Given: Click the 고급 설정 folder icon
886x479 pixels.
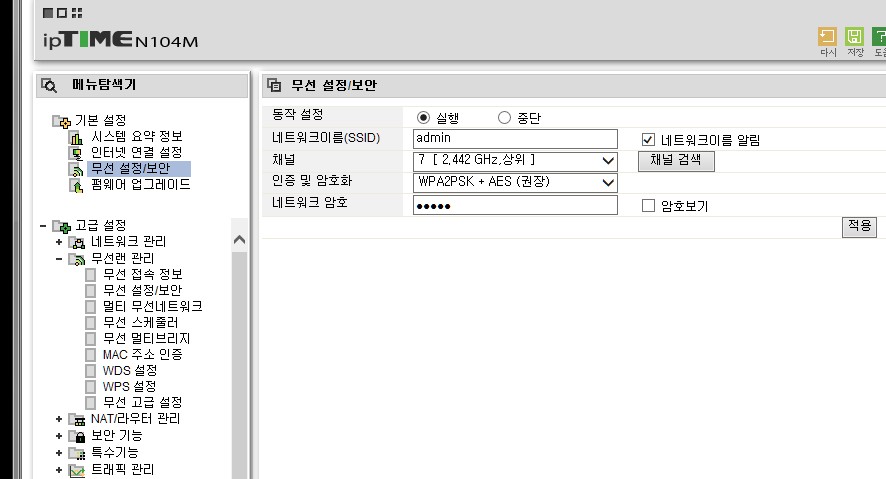Looking at the screenshot, I should [x=61, y=227].
